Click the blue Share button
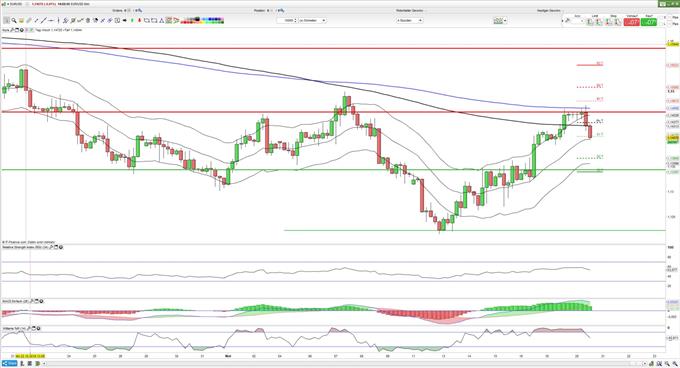Screen dimensions: 680x368 point(10,363)
